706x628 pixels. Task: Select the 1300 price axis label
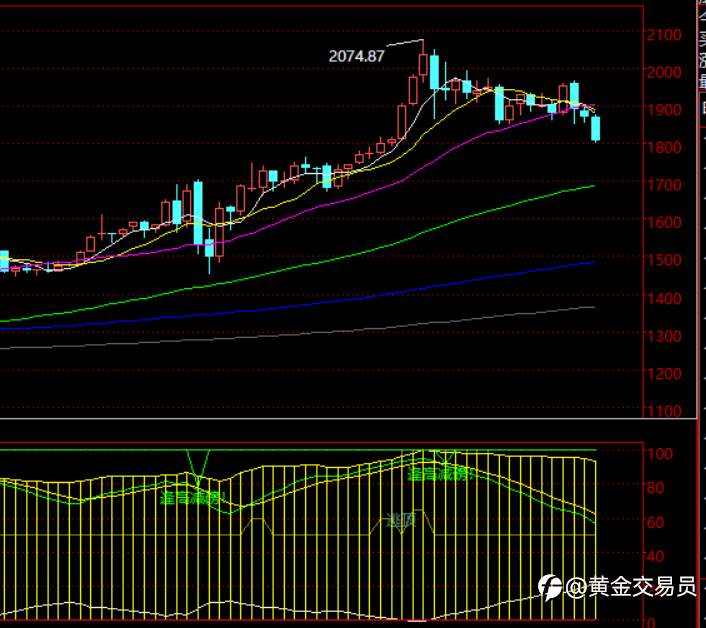[664, 336]
